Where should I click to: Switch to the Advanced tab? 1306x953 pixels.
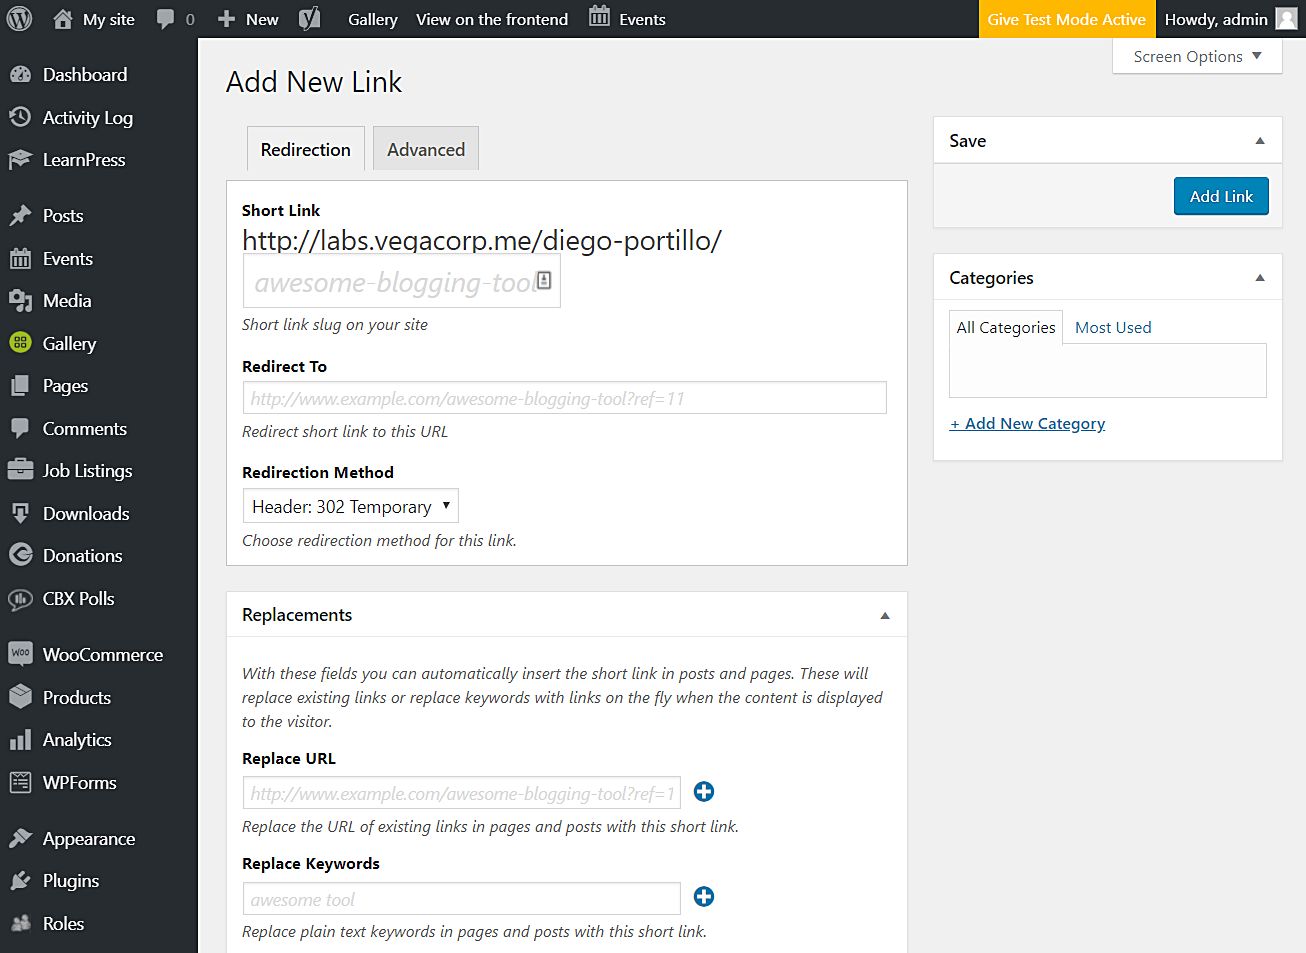coord(426,150)
